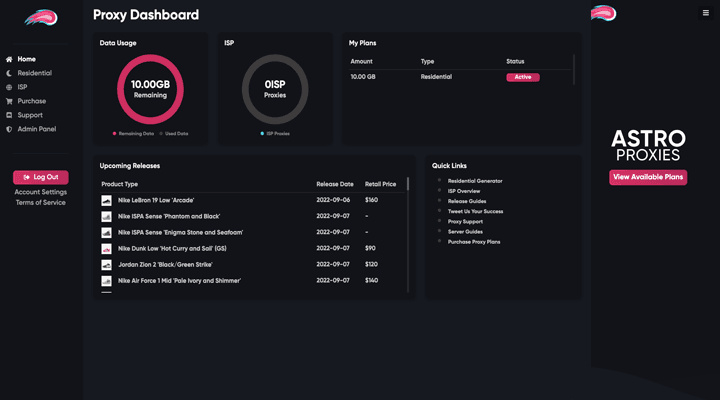
Task: Open Account Settings link
Action: coord(41,192)
